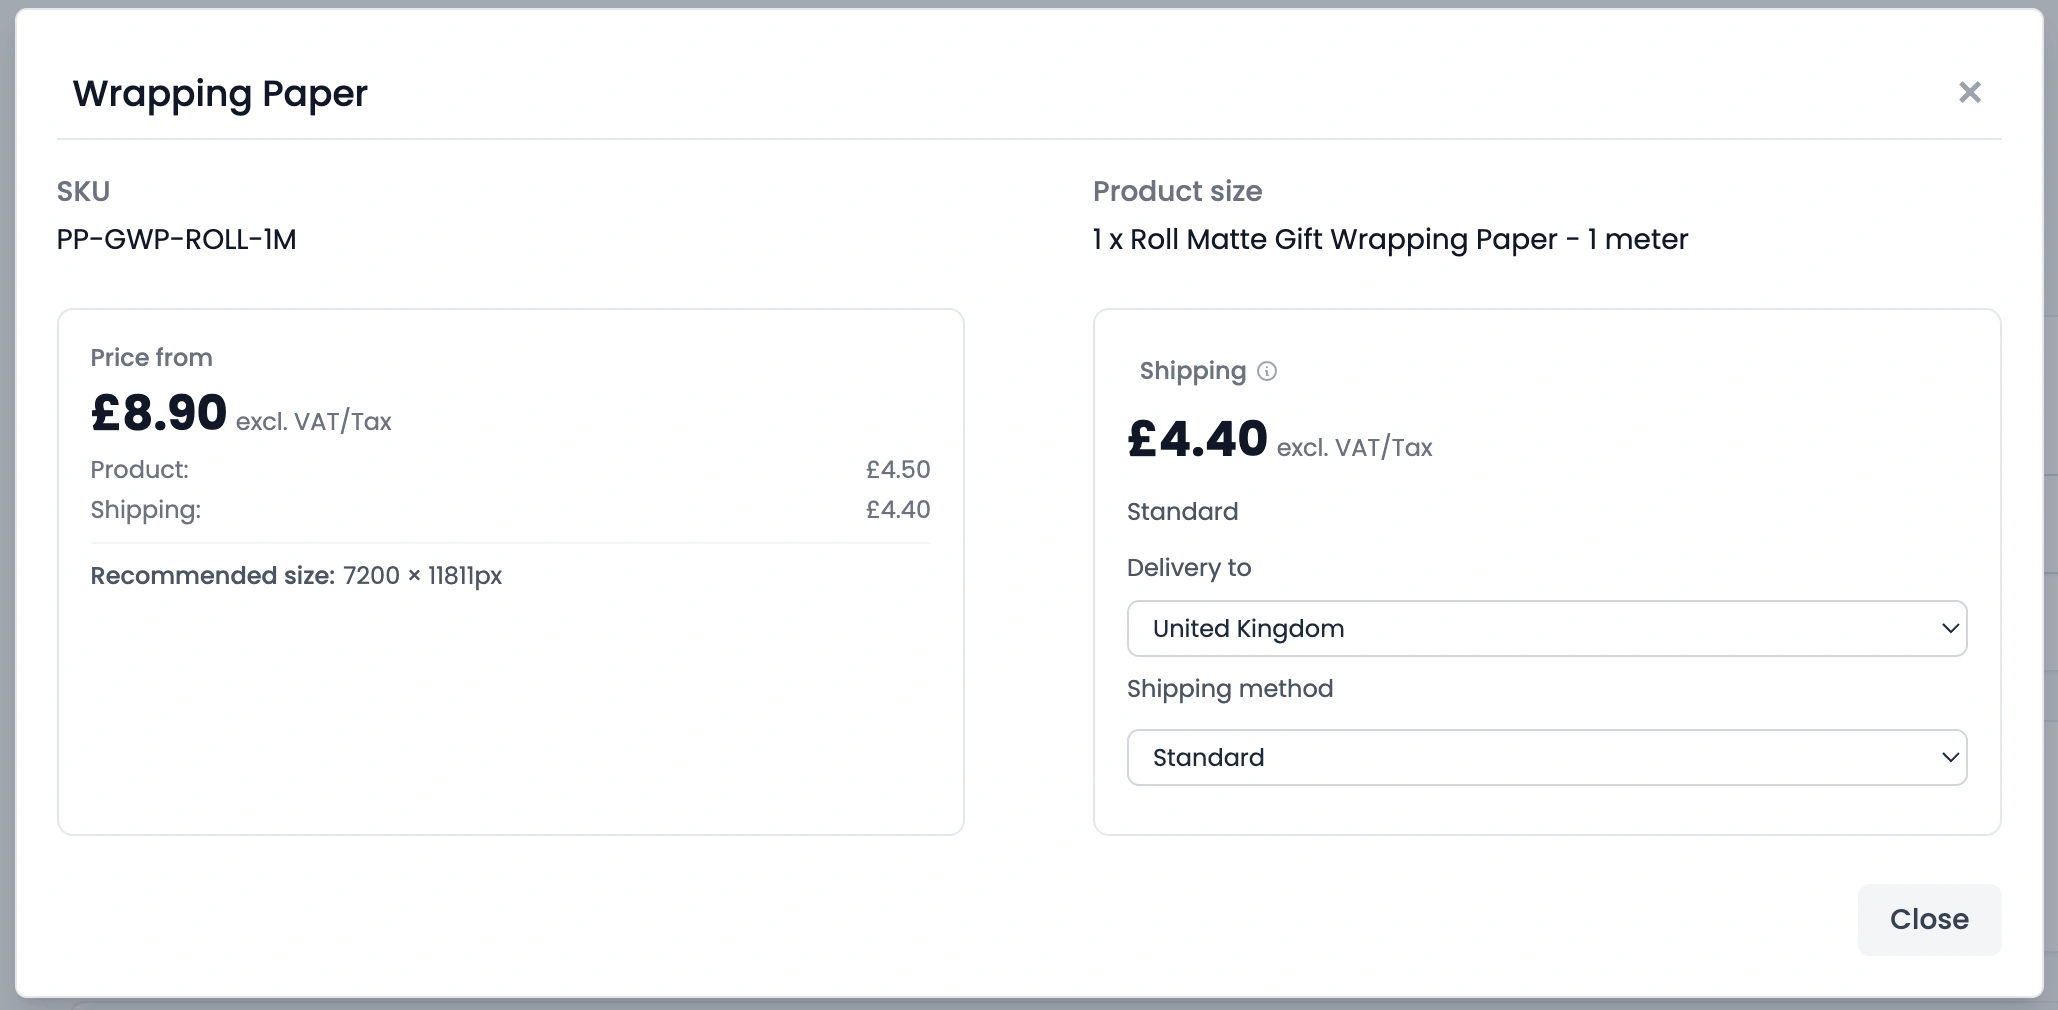This screenshot has width=2058, height=1010.
Task: Click the Close button
Action: pos(1929,920)
